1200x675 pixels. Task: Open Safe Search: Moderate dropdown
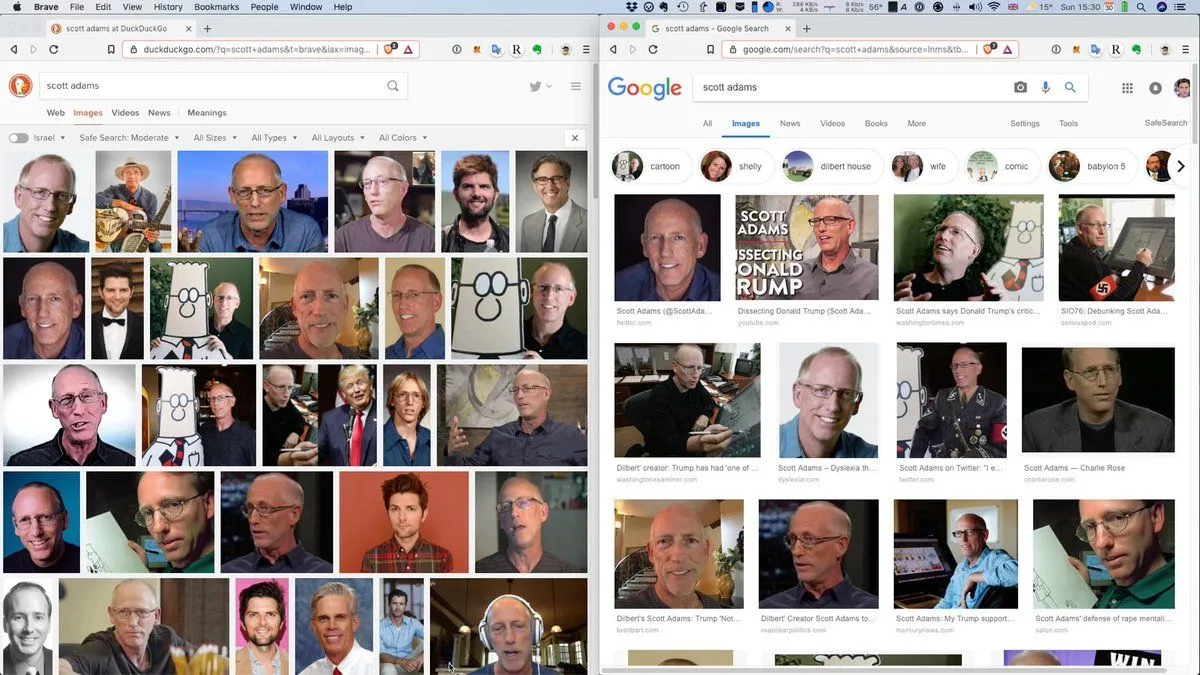(x=130, y=138)
